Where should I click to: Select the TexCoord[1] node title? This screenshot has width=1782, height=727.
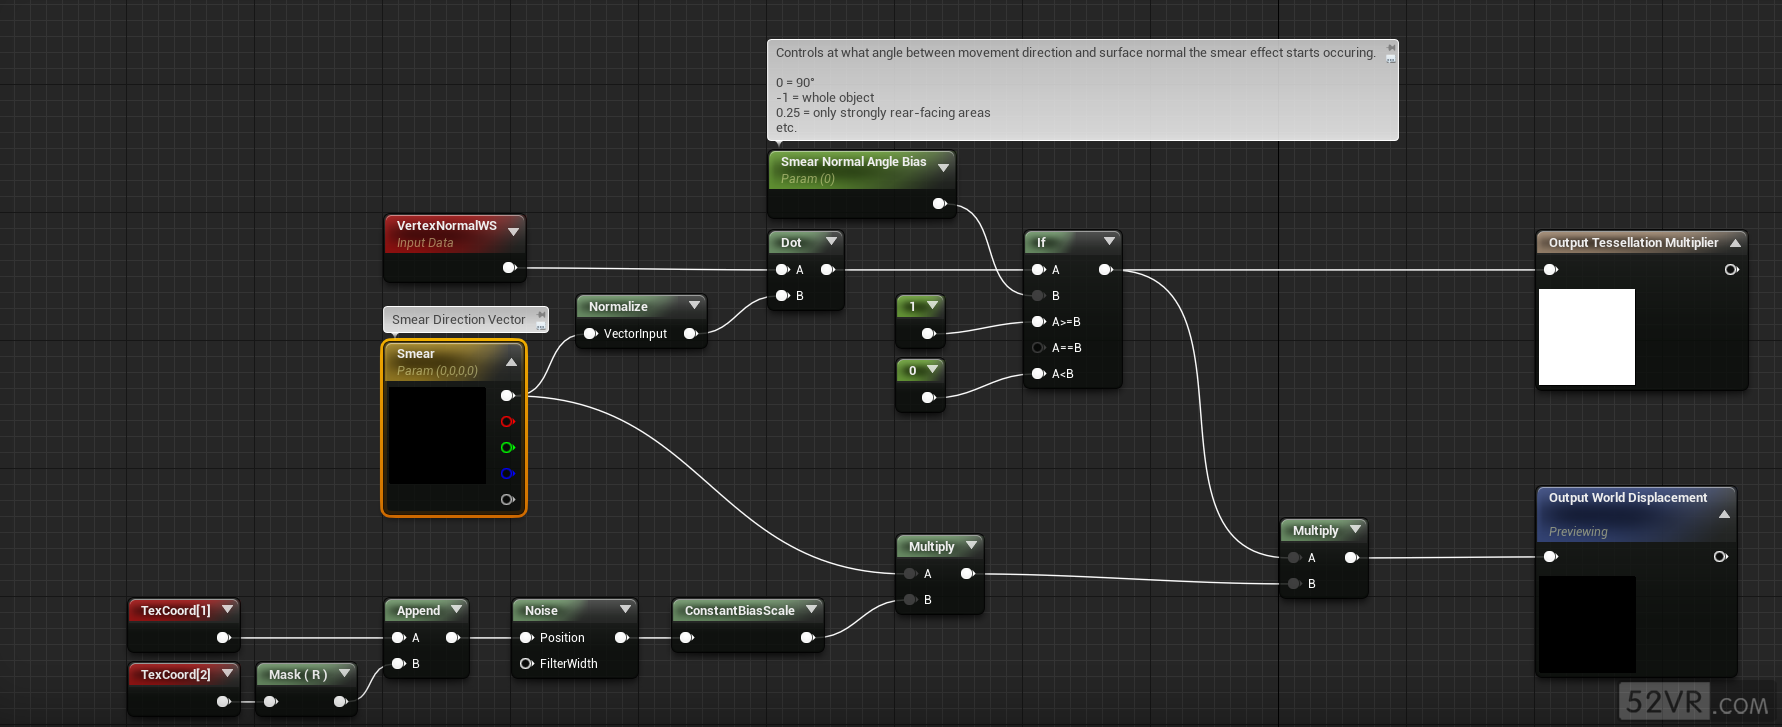pyautogui.click(x=175, y=611)
